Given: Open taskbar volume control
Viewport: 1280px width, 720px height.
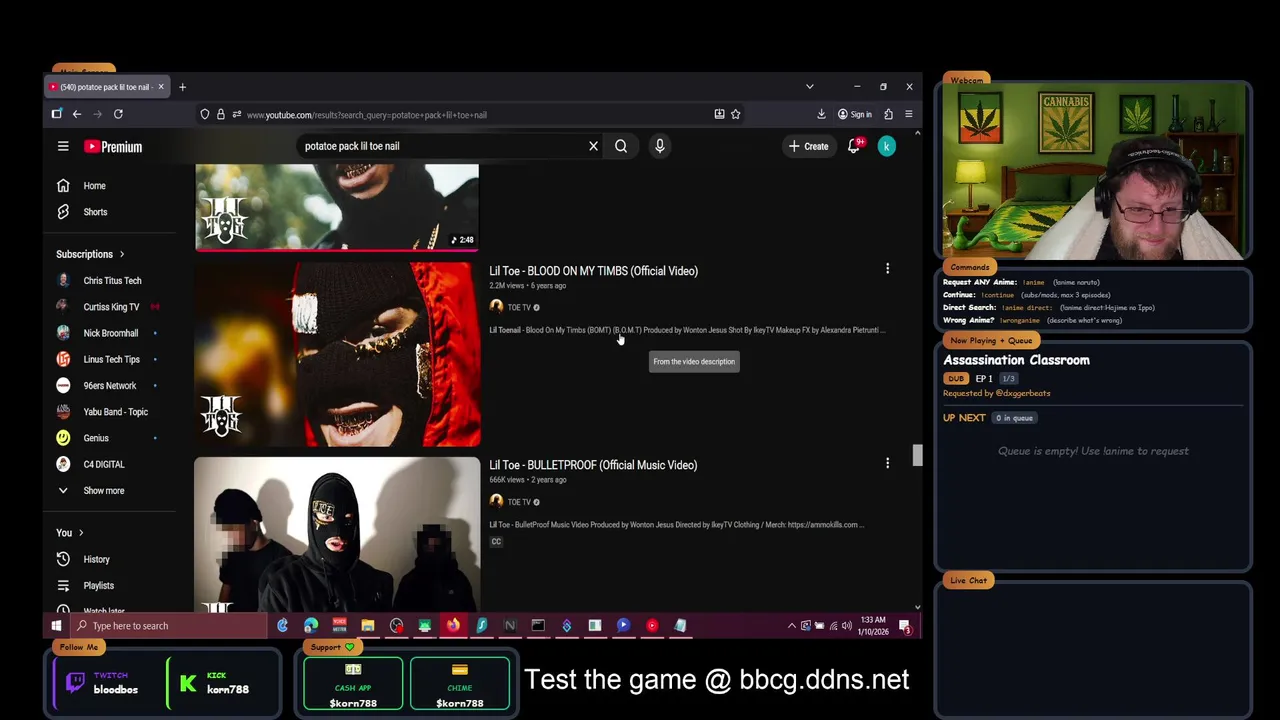Looking at the screenshot, I should 847,626.
